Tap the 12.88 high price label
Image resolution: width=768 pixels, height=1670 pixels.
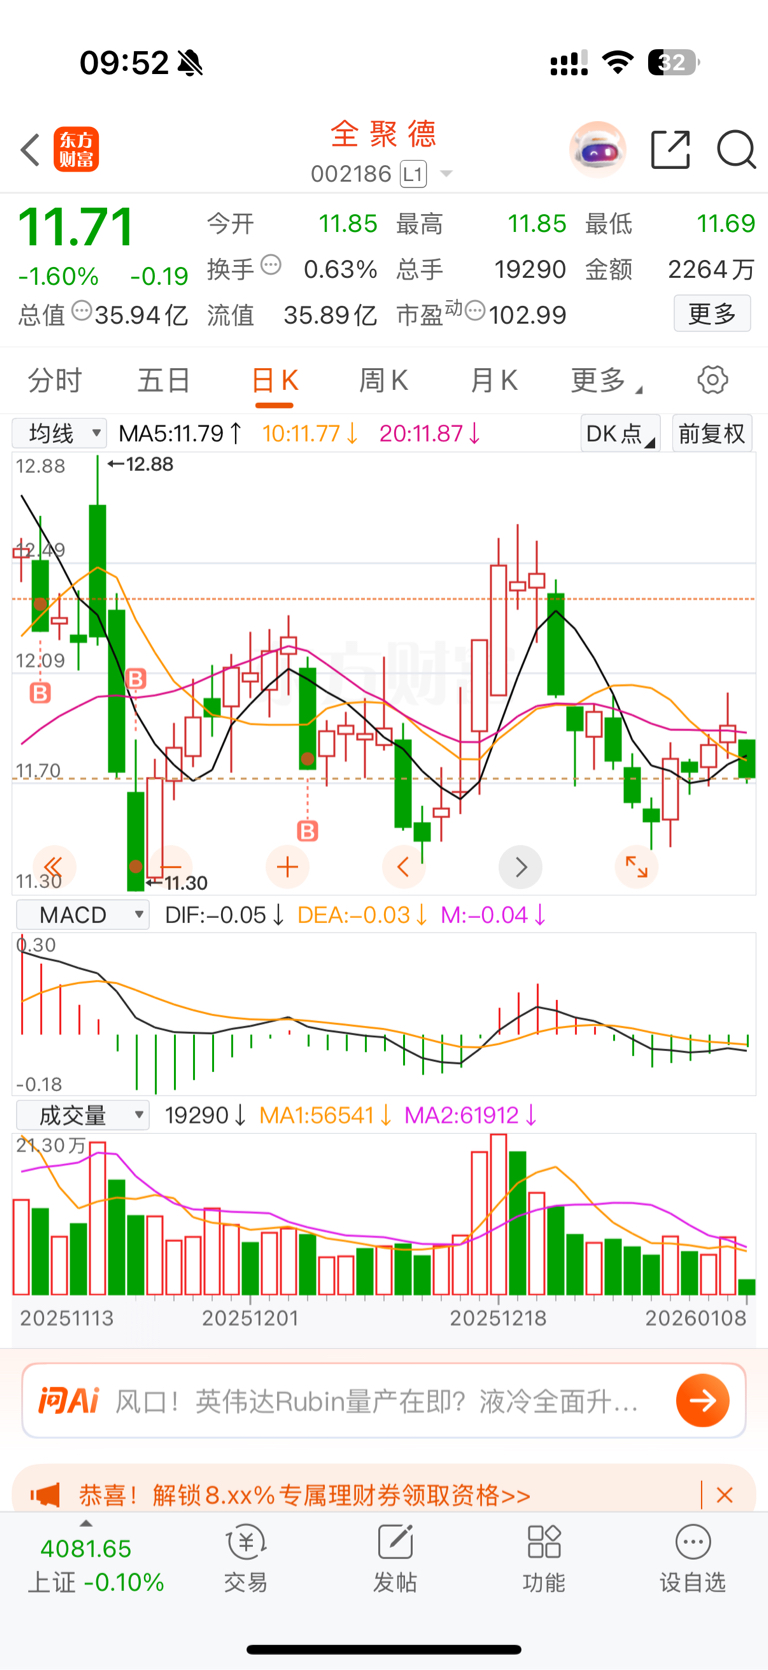click(x=140, y=464)
